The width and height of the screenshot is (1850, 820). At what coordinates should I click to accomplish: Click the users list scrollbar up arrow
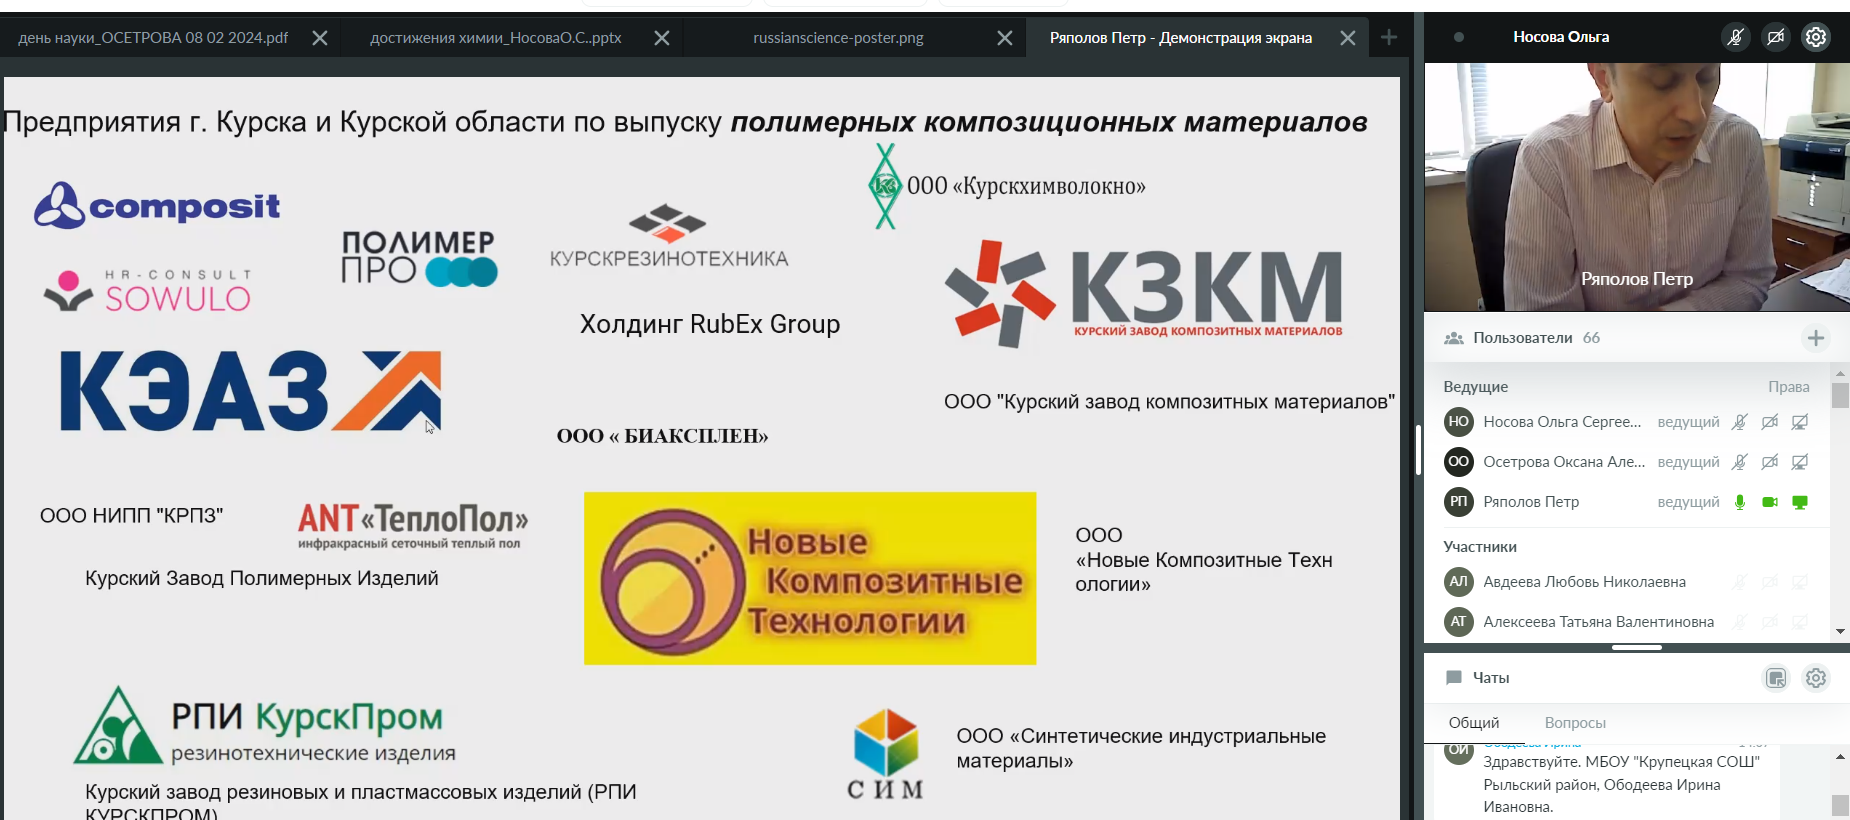click(x=1840, y=374)
